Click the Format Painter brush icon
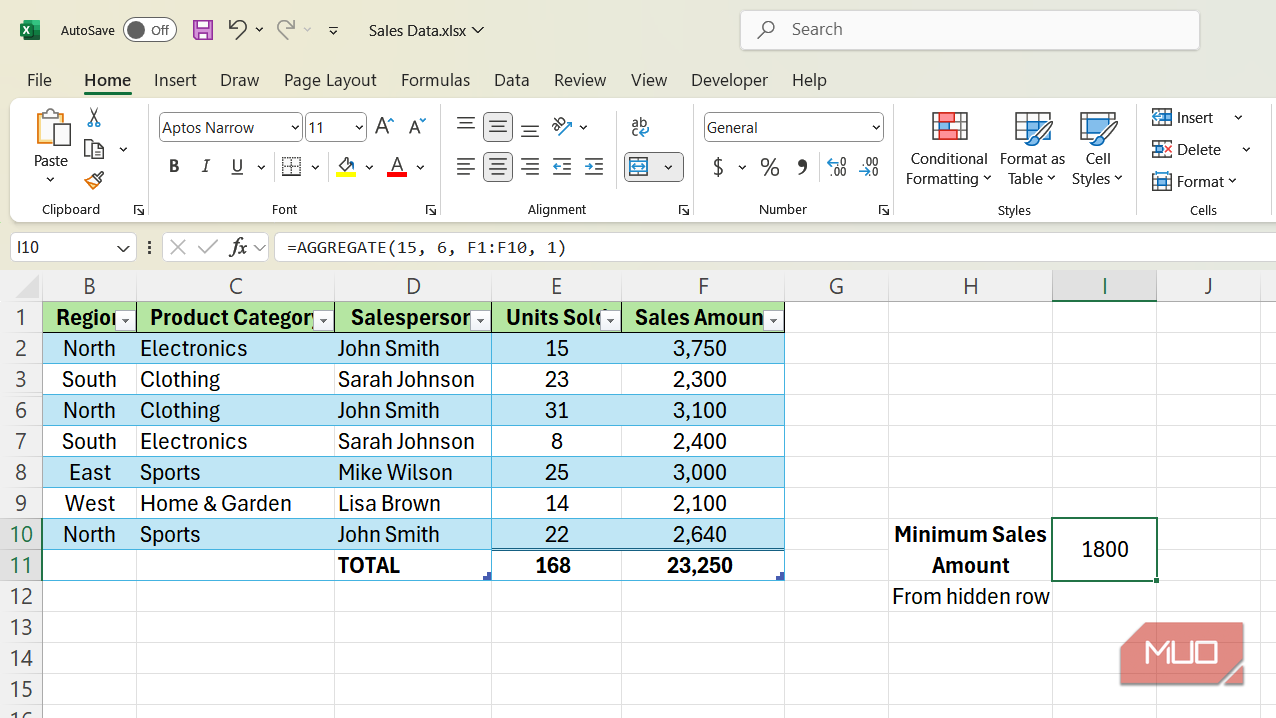 click(94, 180)
